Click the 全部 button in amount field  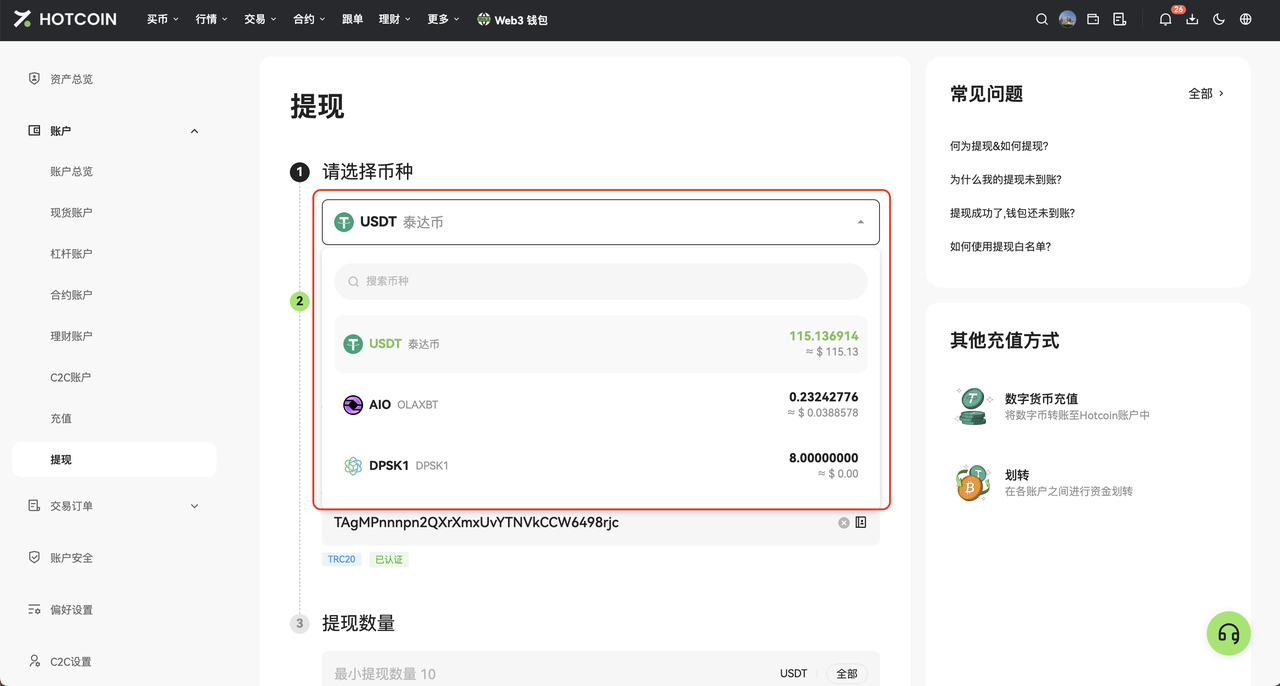pos(846,674)
